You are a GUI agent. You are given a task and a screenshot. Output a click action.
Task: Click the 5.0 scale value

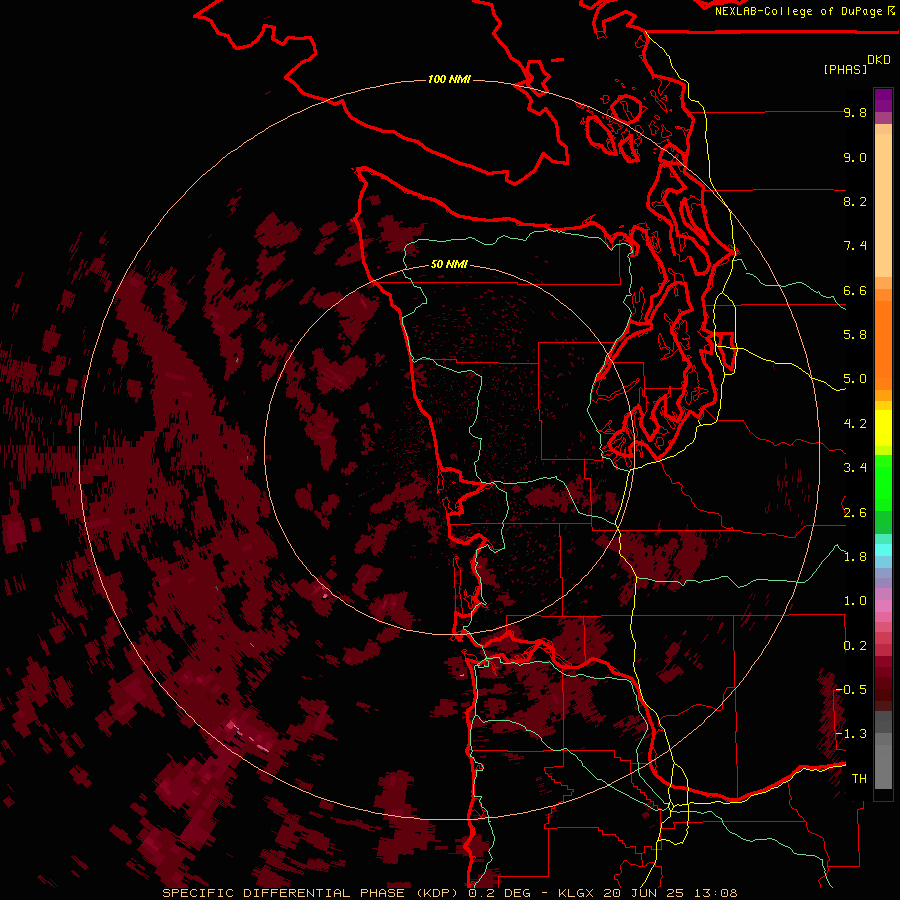(x=855, y=379)
